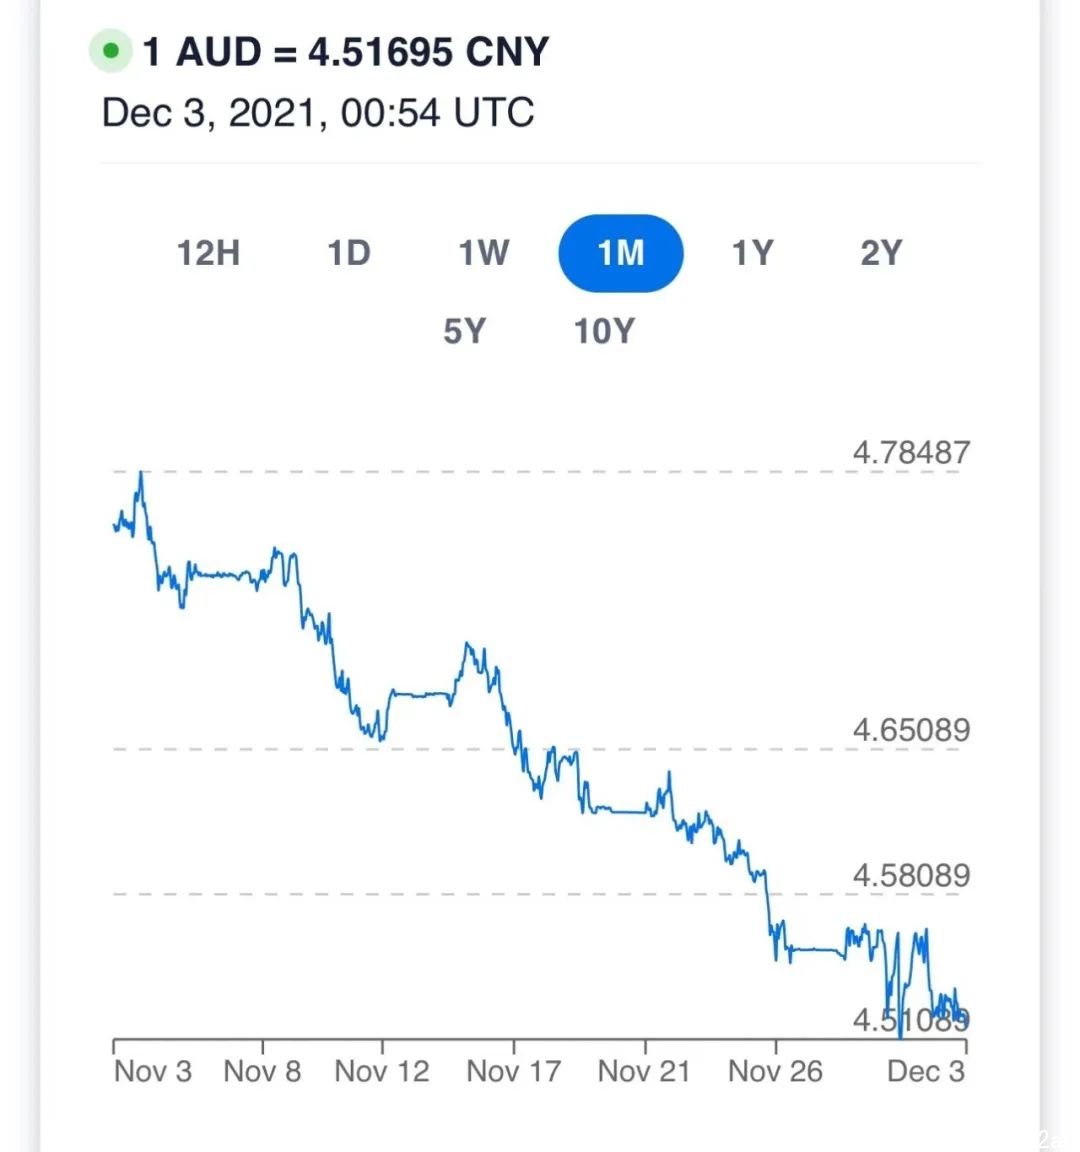Choose the 1W time range
1080x1152 pixels.
tap(483, 253)
